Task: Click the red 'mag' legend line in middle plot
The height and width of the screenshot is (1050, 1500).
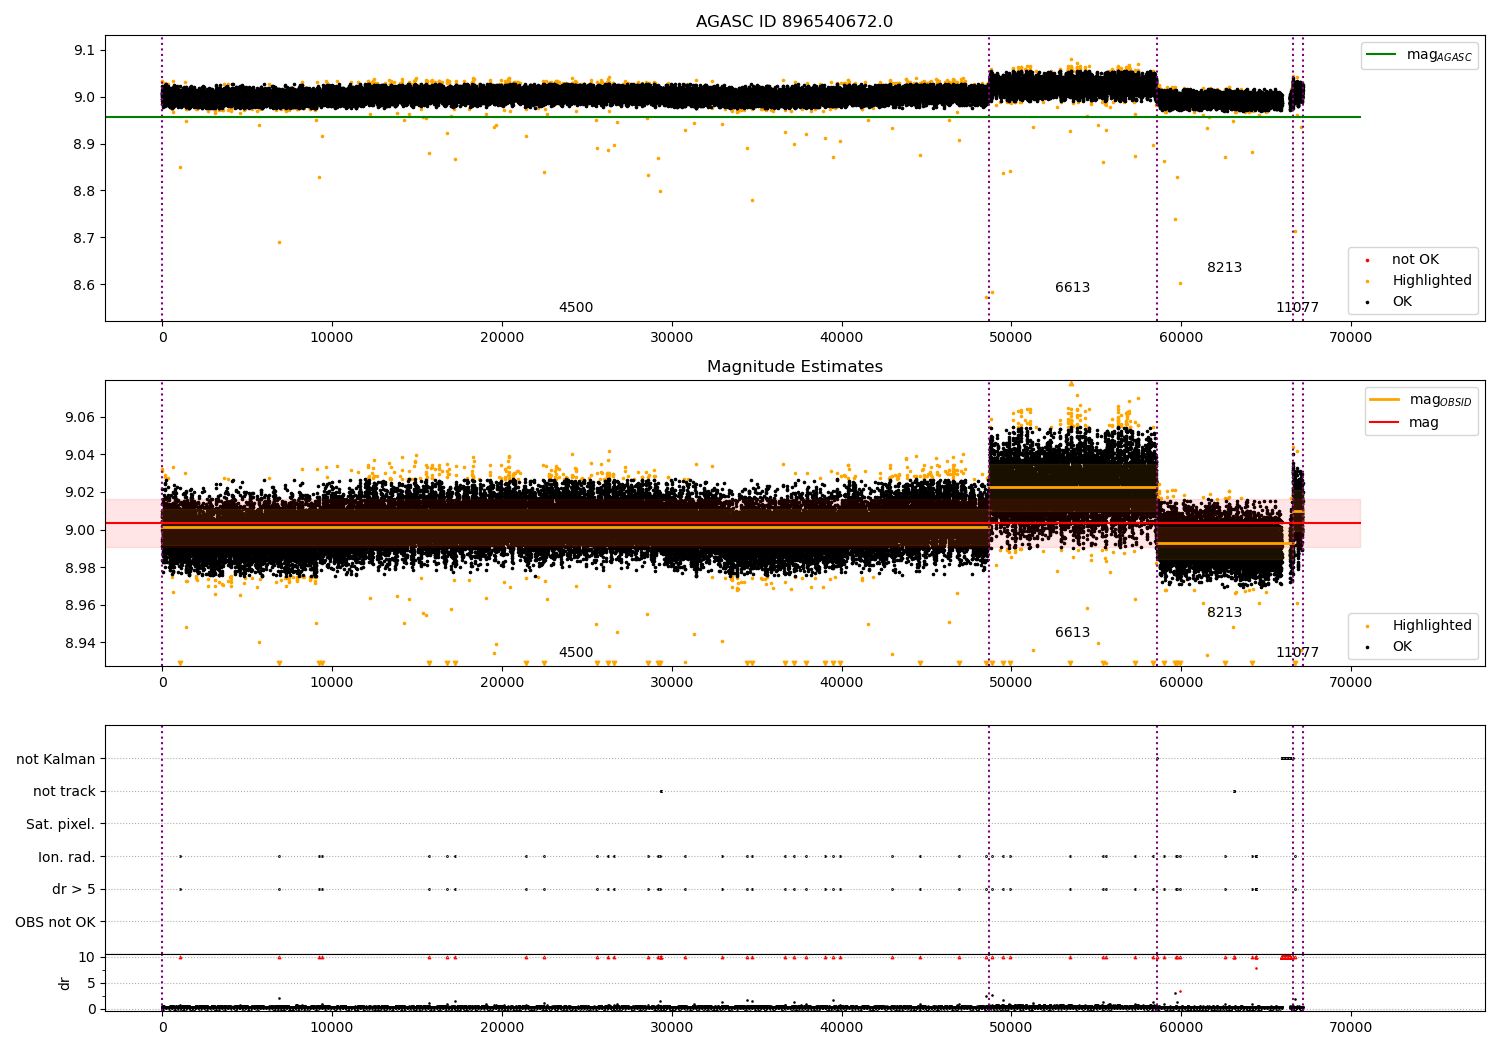Action: (x=1385, y=423)
